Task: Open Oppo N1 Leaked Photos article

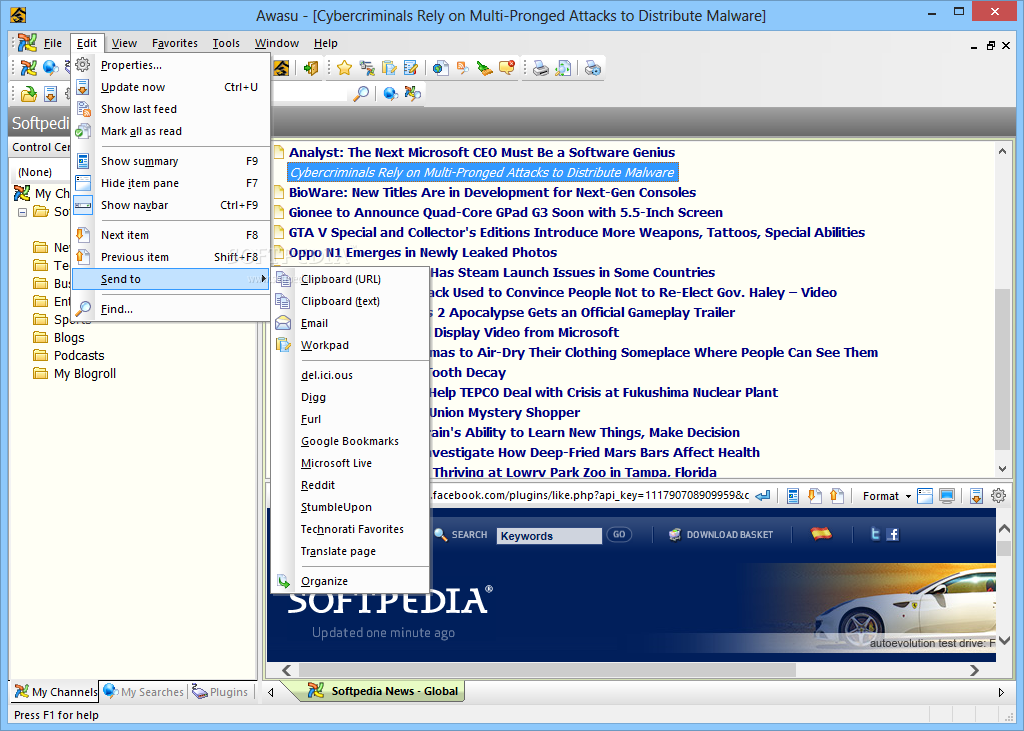Action: (x=423, y=253)
